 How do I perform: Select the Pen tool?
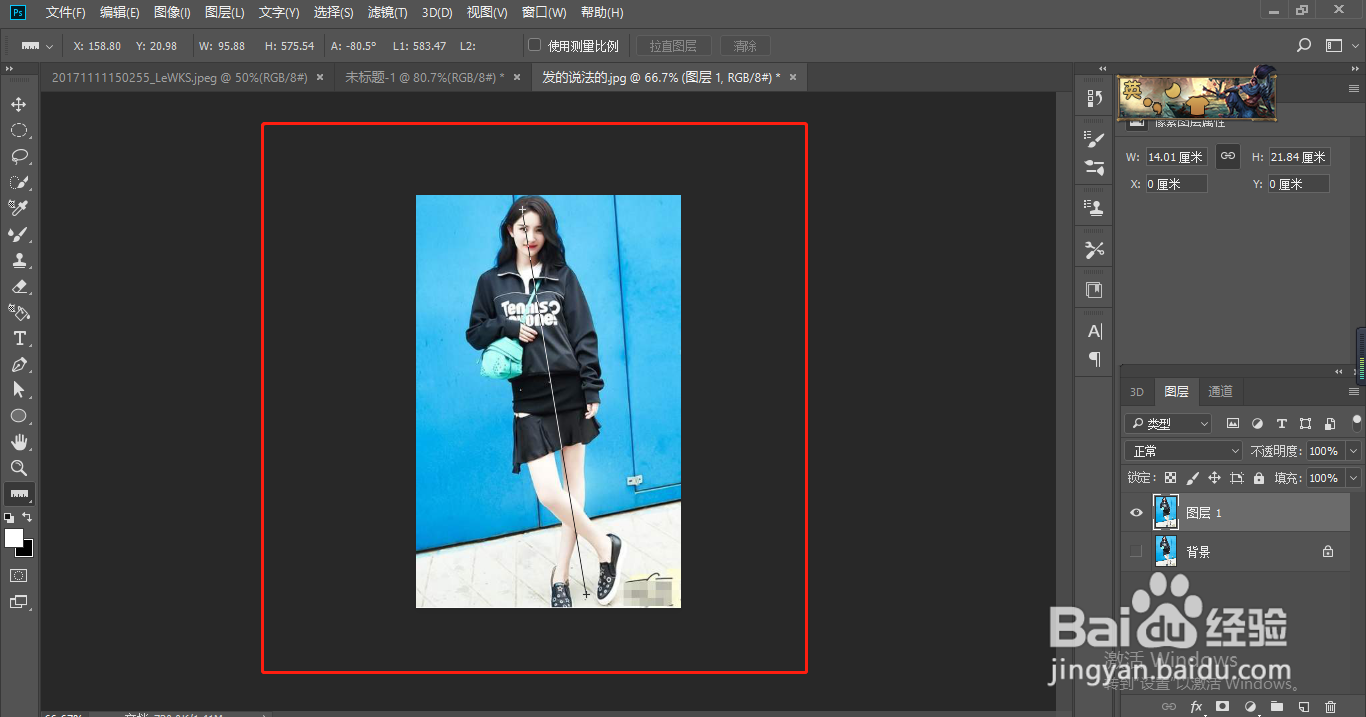click(x=19, y=364)
